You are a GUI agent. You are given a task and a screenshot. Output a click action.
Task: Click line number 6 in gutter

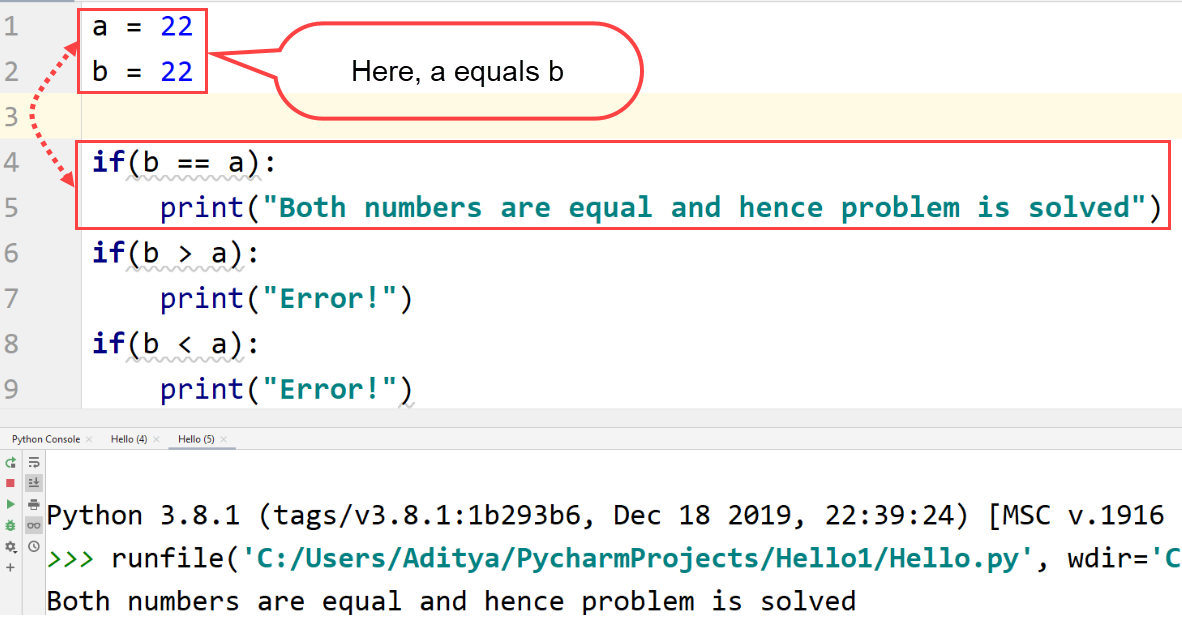tap(11, 253)
